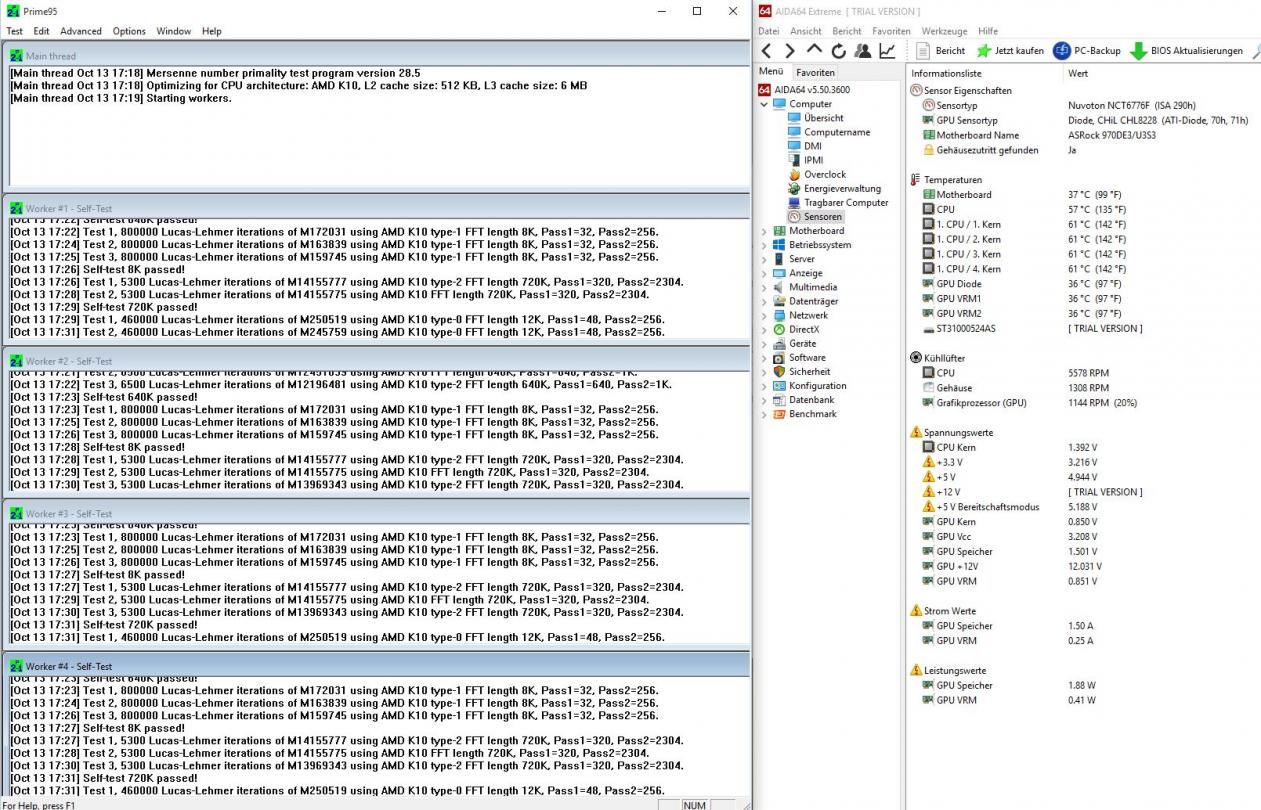The width and height of the screenshot is (1261, 810).
Task: Open the Advanced menu in Prime95
Action: [81, 31]
